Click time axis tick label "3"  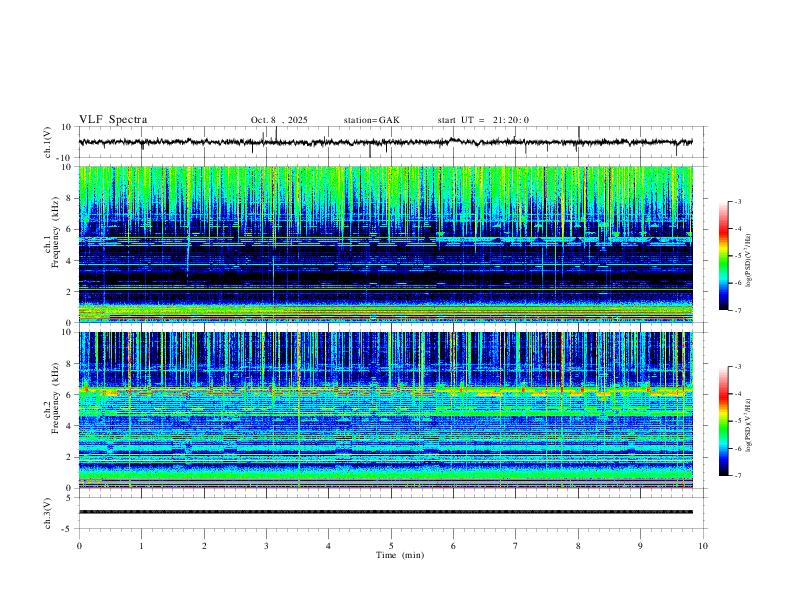[266, 546]
